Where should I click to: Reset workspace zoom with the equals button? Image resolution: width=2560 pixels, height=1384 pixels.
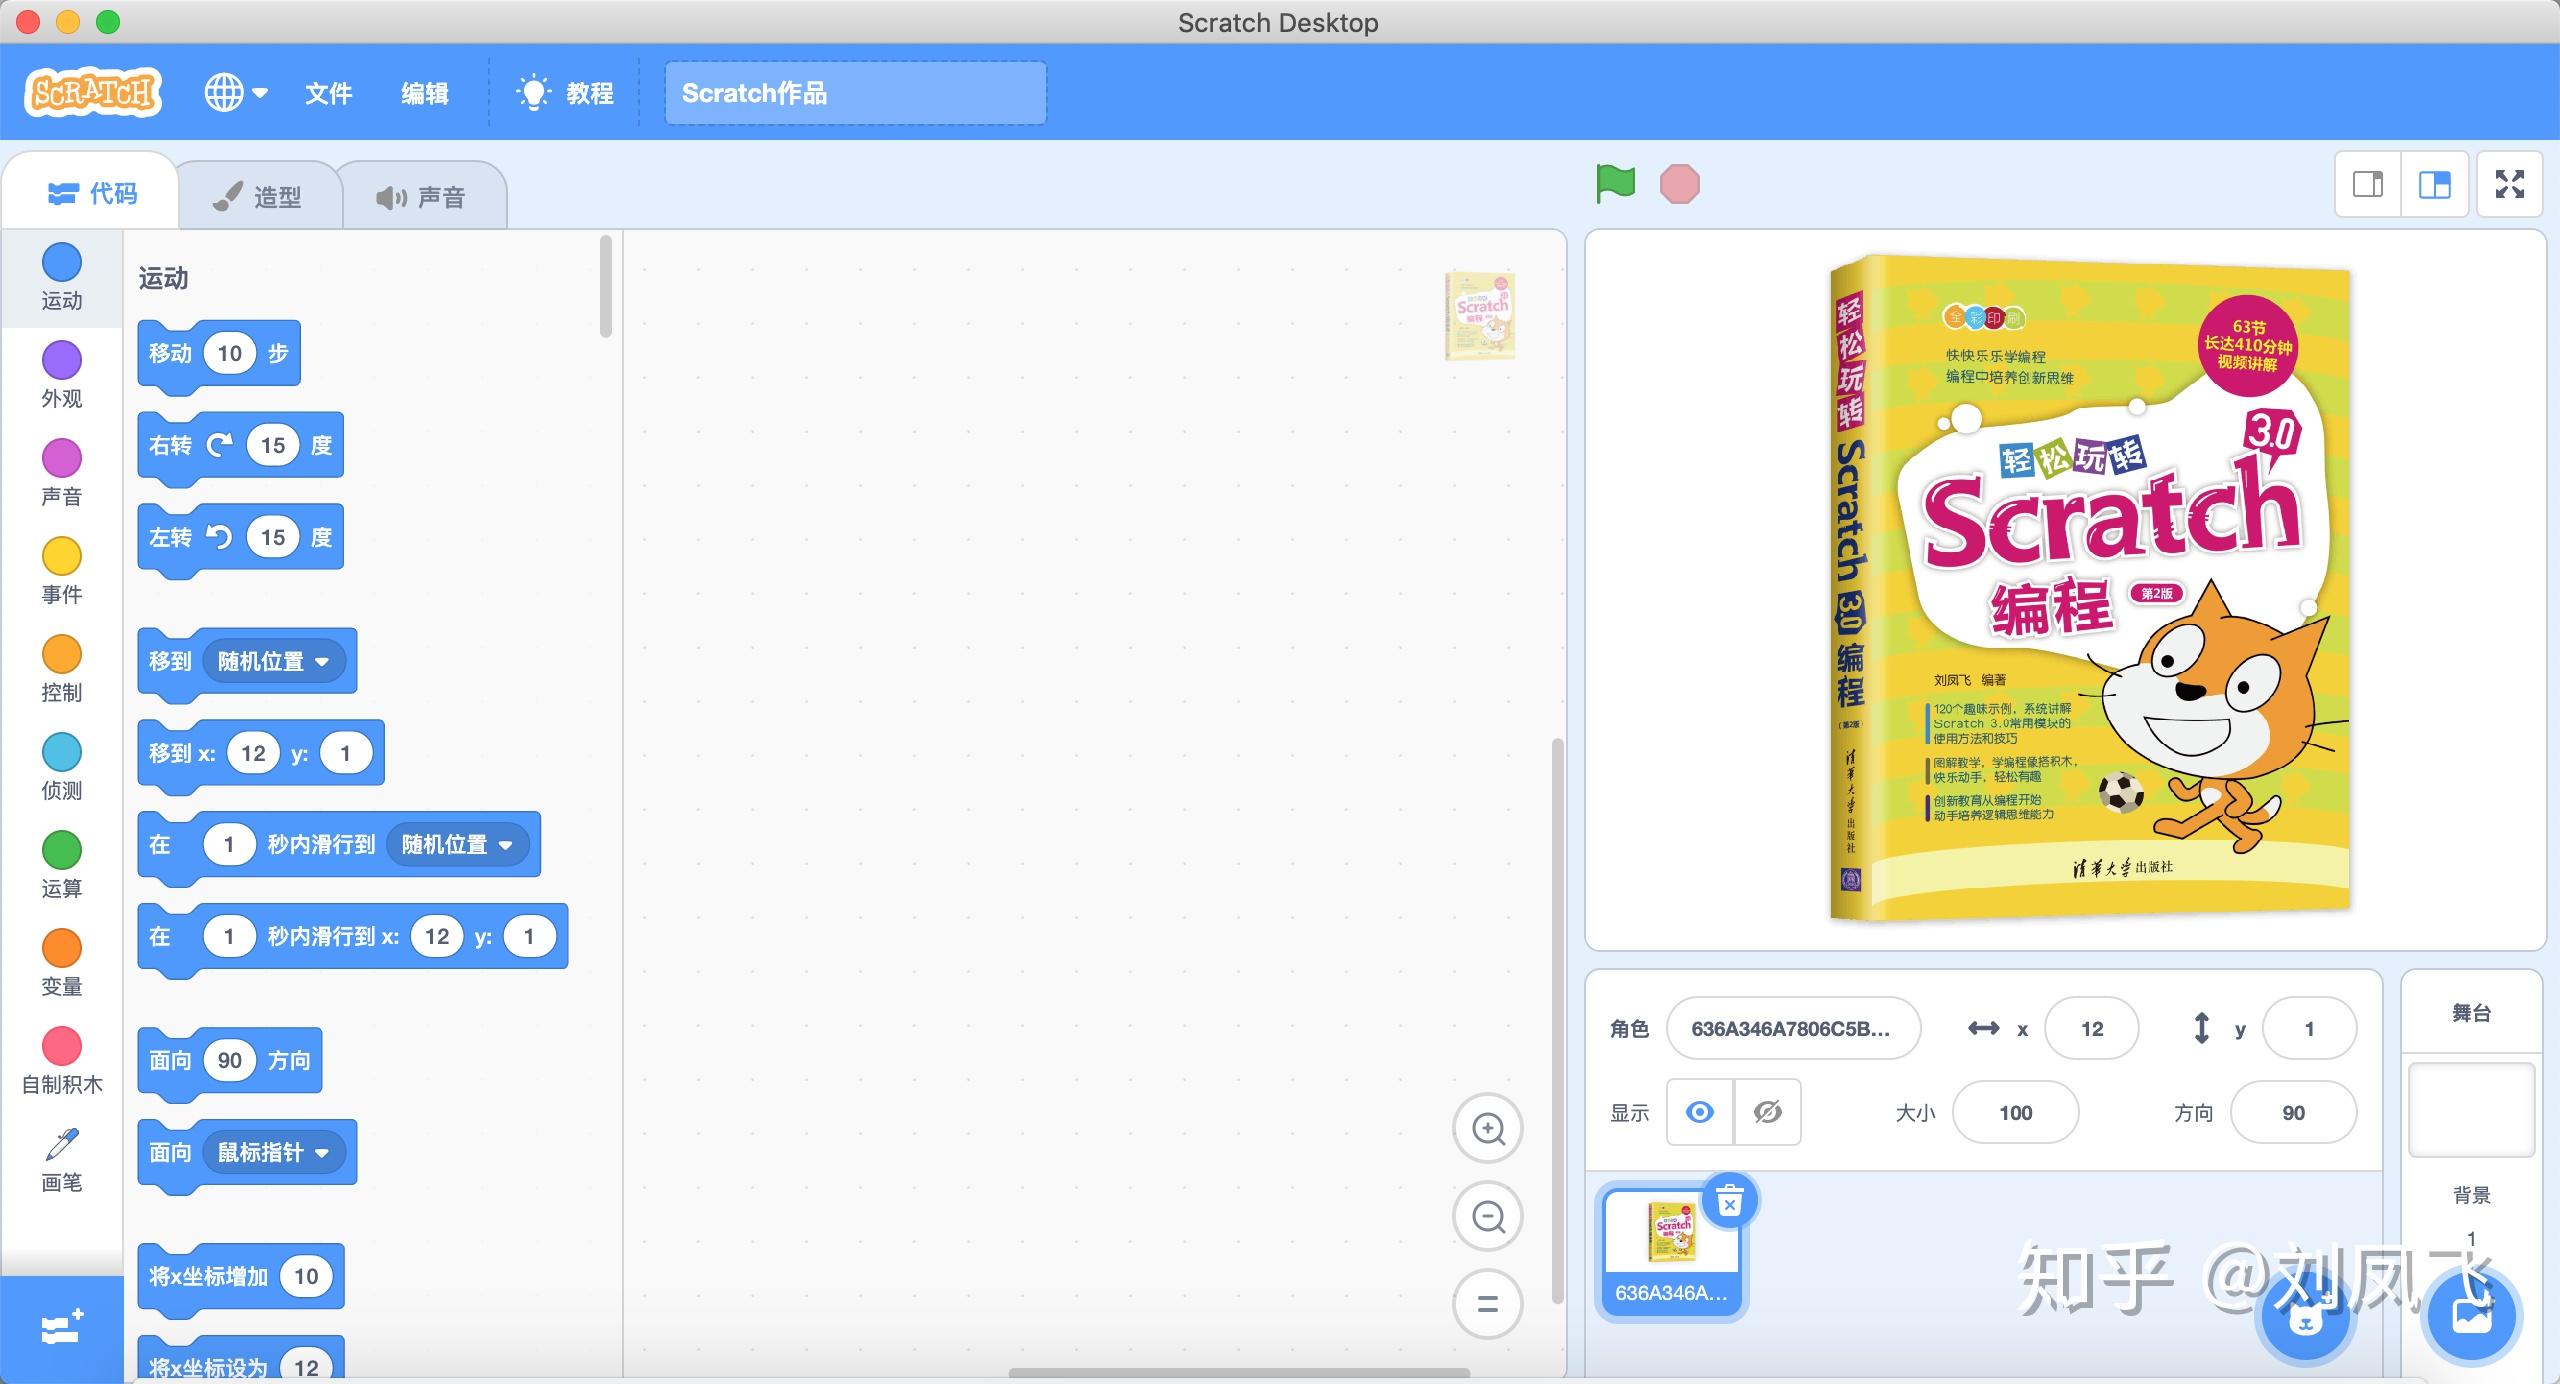tap(1488, 1304)
